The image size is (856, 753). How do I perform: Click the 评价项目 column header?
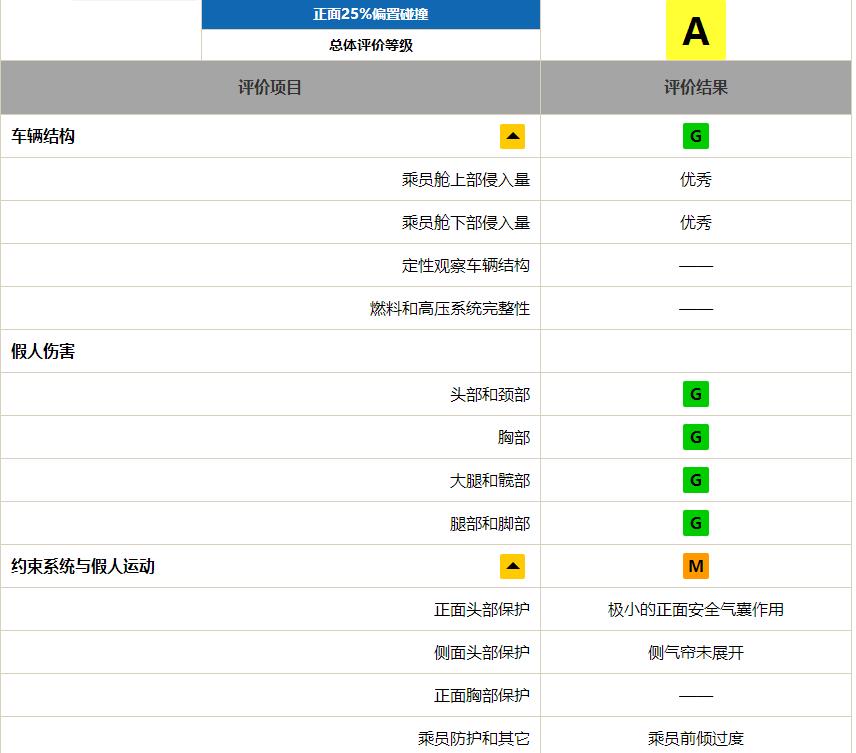coord(270,87)
